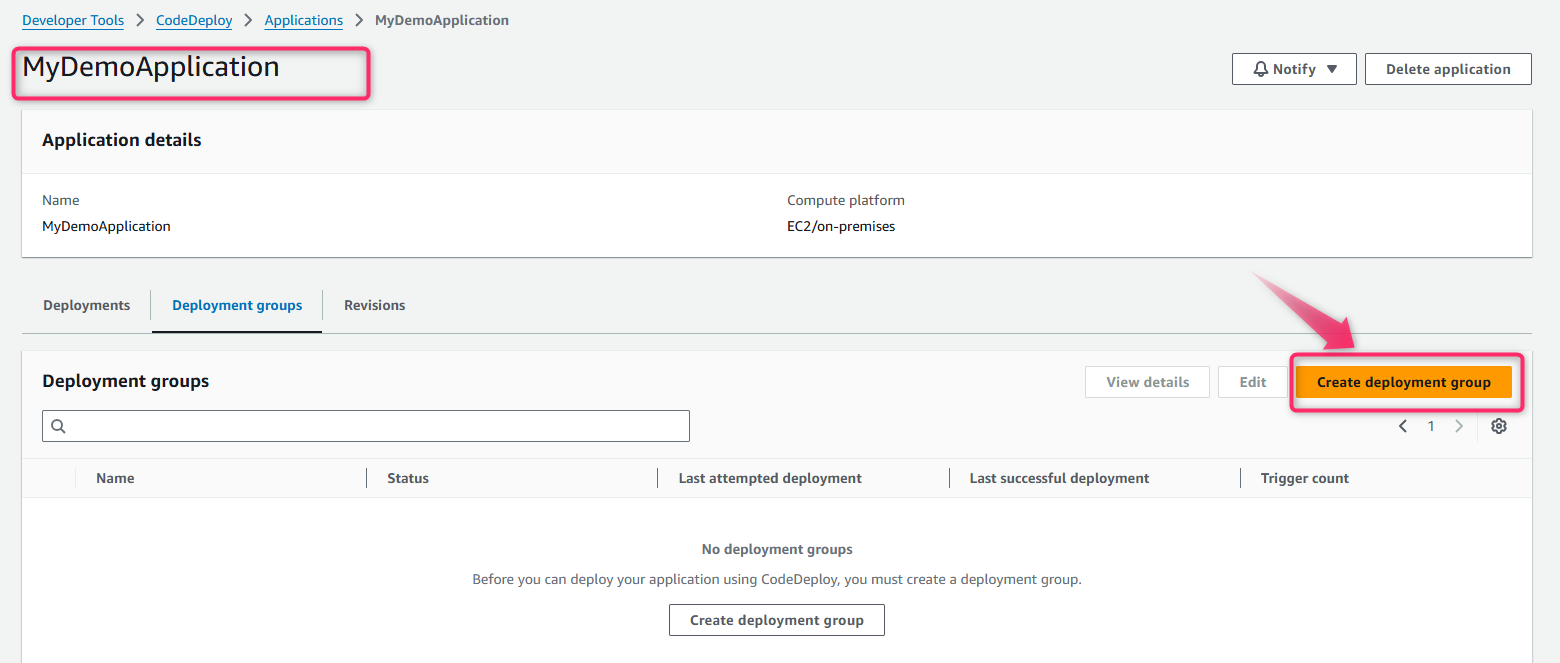This screenshot has width=1560, height=663.
Task: Open the Developer Tools breadcrumb link
Action: (x=73, y=20)
